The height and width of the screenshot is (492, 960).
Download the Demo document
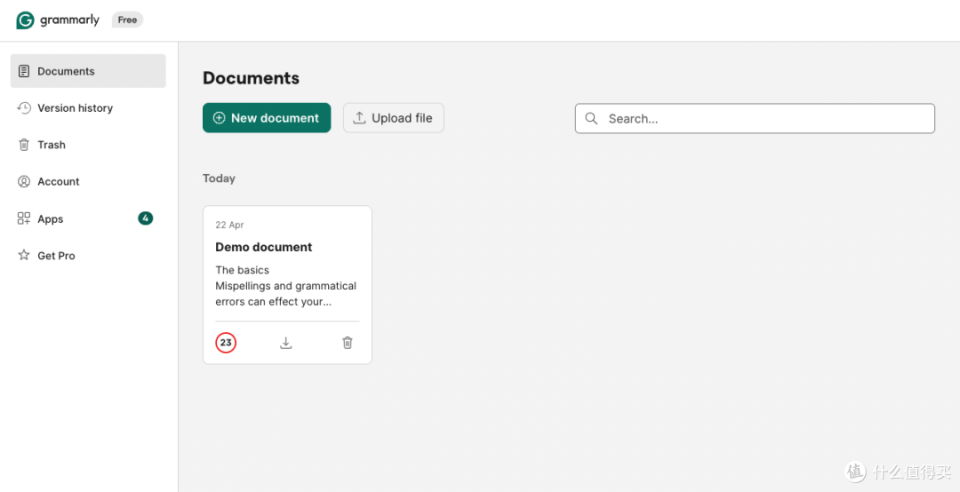[x=286, y=343]
